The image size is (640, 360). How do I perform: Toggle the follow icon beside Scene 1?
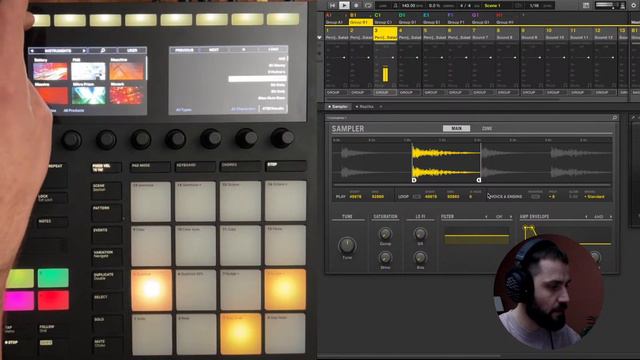518,5
